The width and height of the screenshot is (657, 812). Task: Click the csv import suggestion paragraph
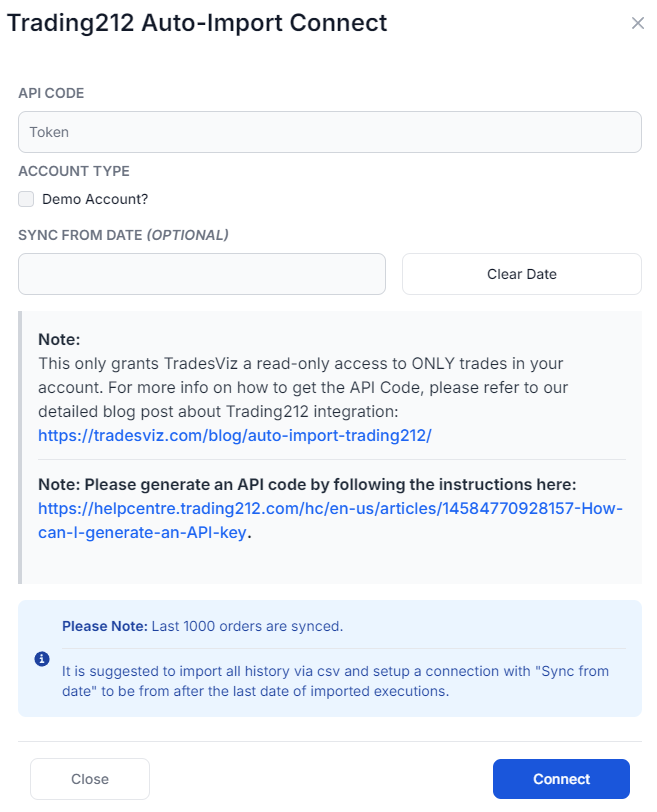coord(335,681)
